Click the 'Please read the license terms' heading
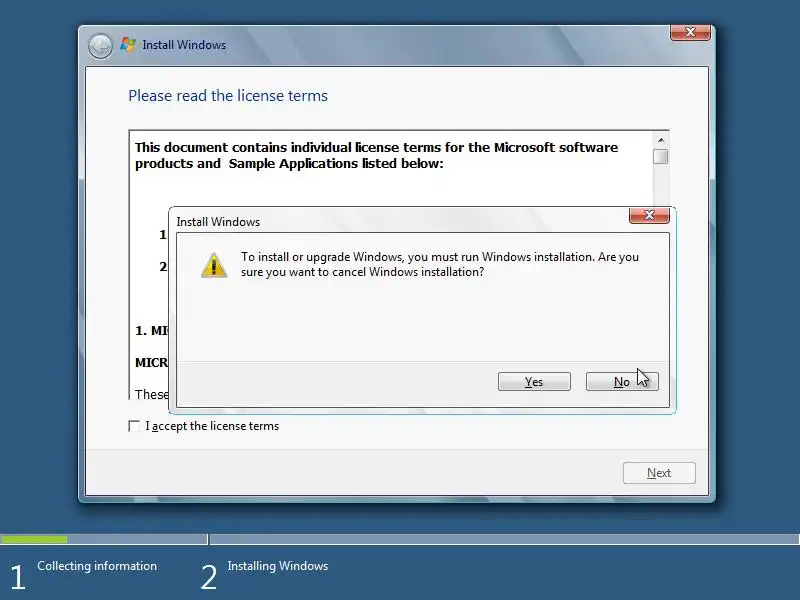The height and width of the screenshot is (600, 800). pos(228,96)
